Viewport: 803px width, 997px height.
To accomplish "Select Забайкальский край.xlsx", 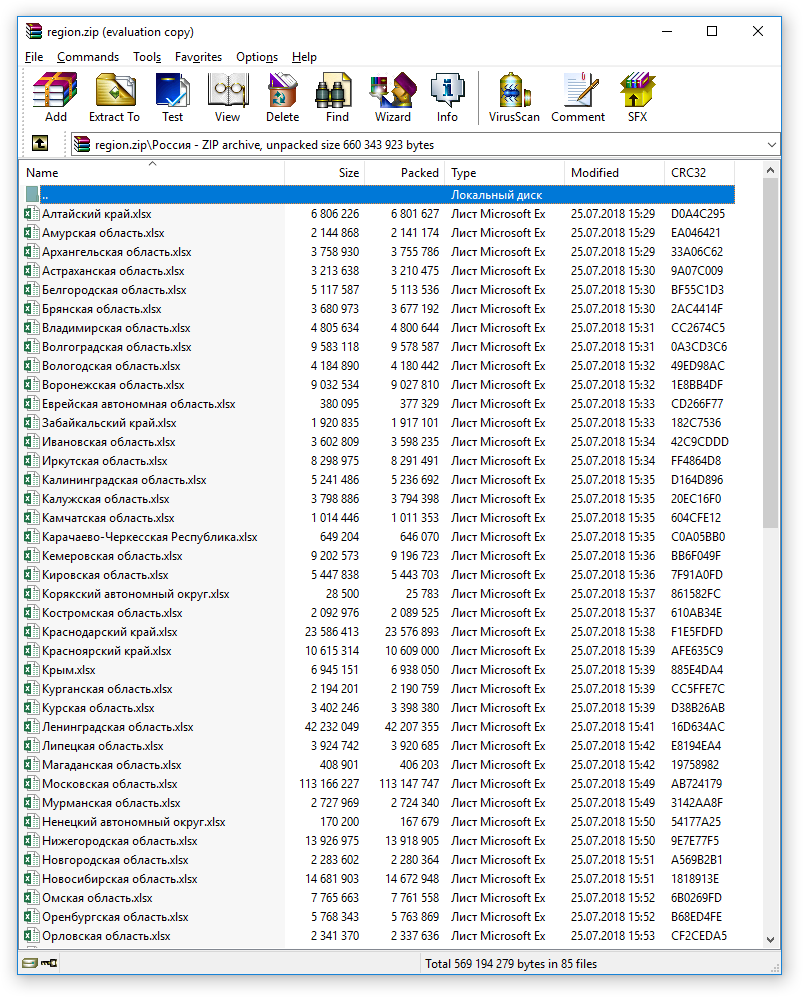I will (x=378, y=423).
